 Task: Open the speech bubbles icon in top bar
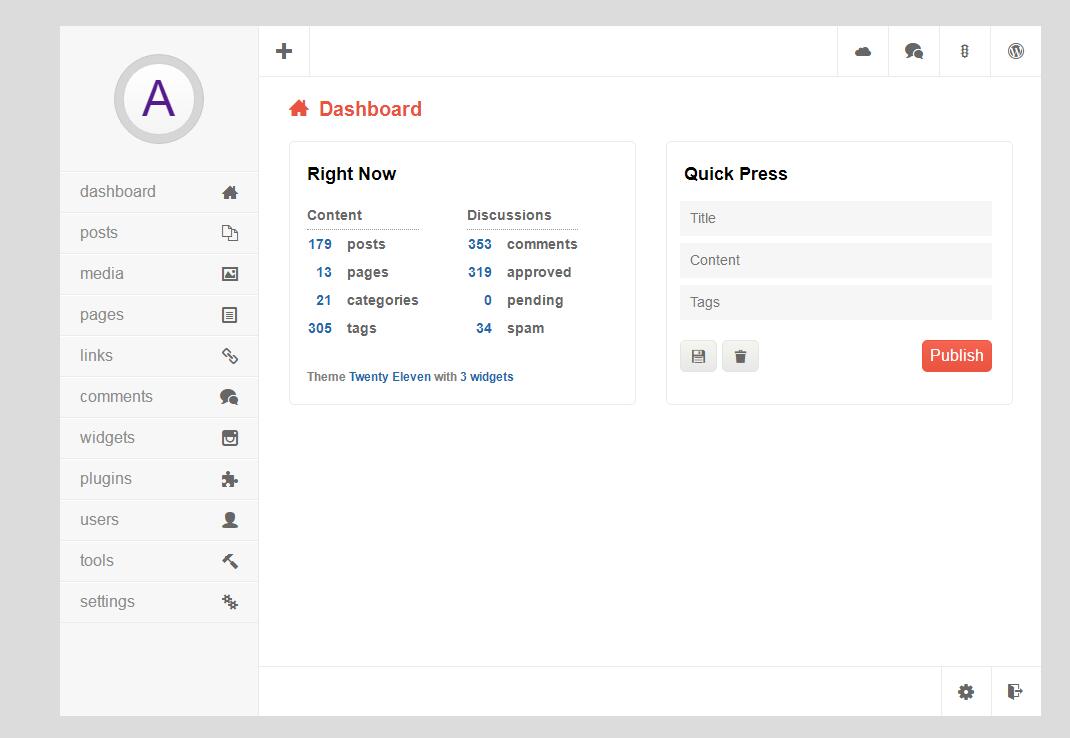click(914, 51)
